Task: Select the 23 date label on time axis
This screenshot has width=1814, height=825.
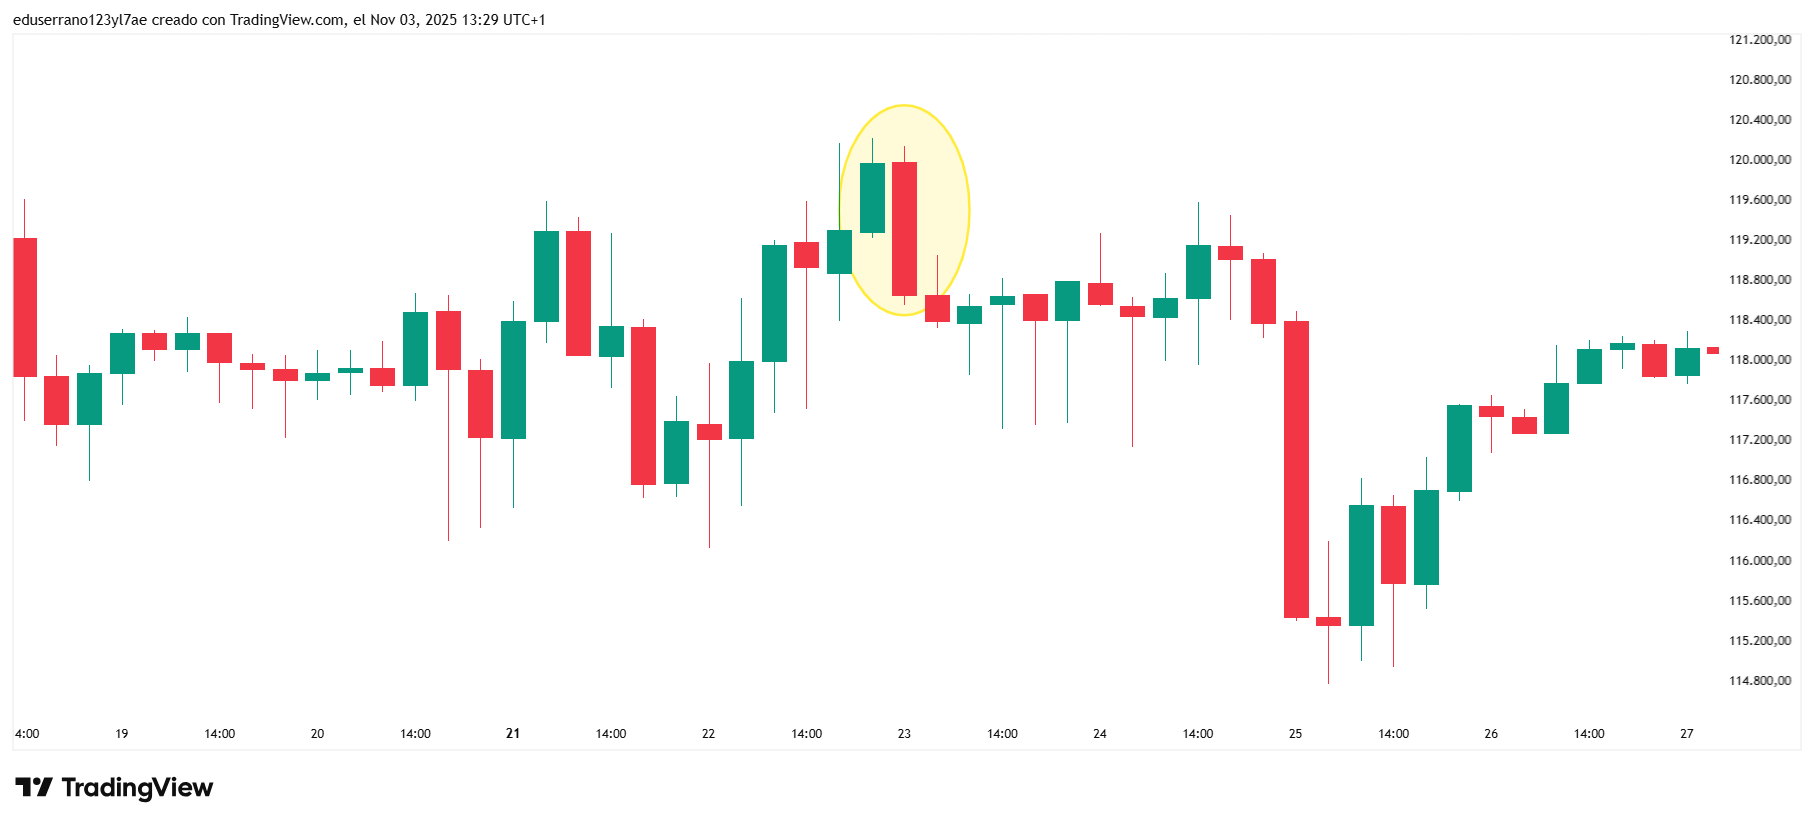Action: [x=904, y=734]
